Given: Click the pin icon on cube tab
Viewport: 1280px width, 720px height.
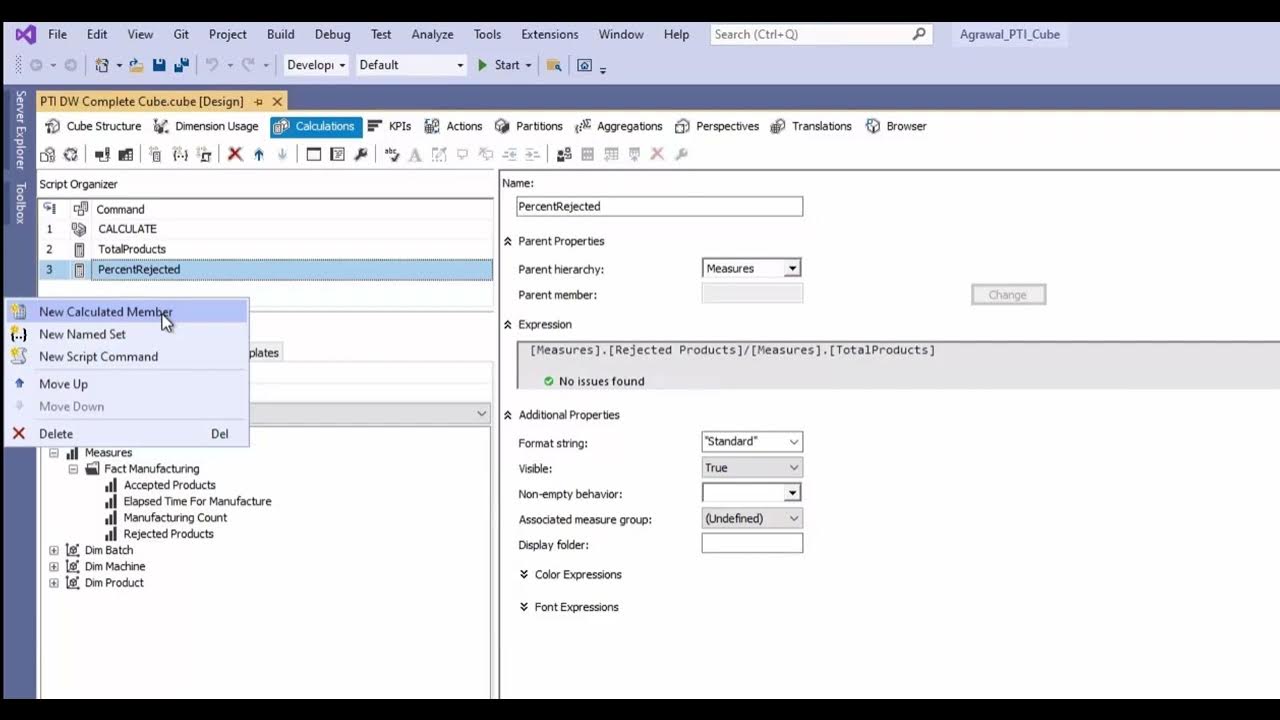Looking at the screenshot, I should tap(258, 101).
